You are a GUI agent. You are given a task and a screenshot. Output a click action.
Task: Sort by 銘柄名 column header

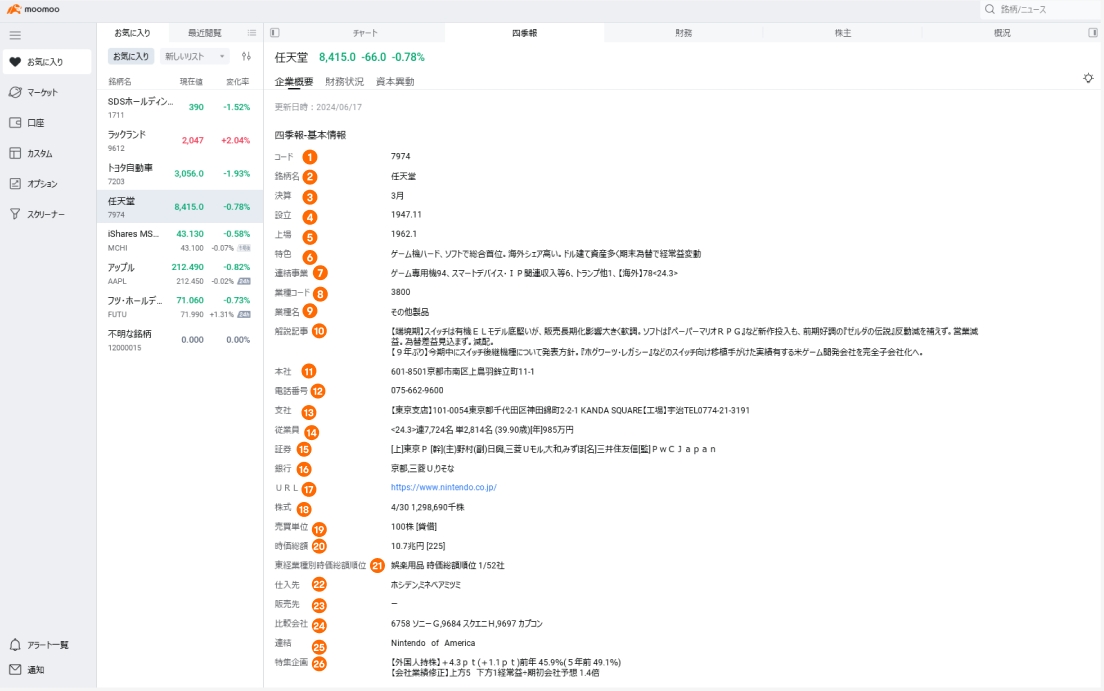pyautogui.click(x=120, y=82)
